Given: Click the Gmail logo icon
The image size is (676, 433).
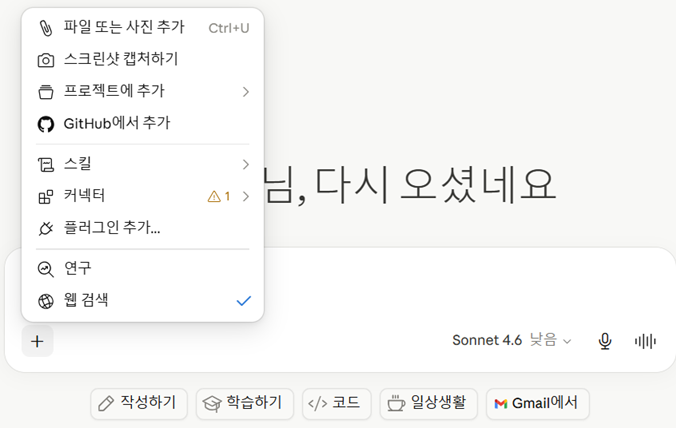Looking at the screenshot, I should 501,404.
